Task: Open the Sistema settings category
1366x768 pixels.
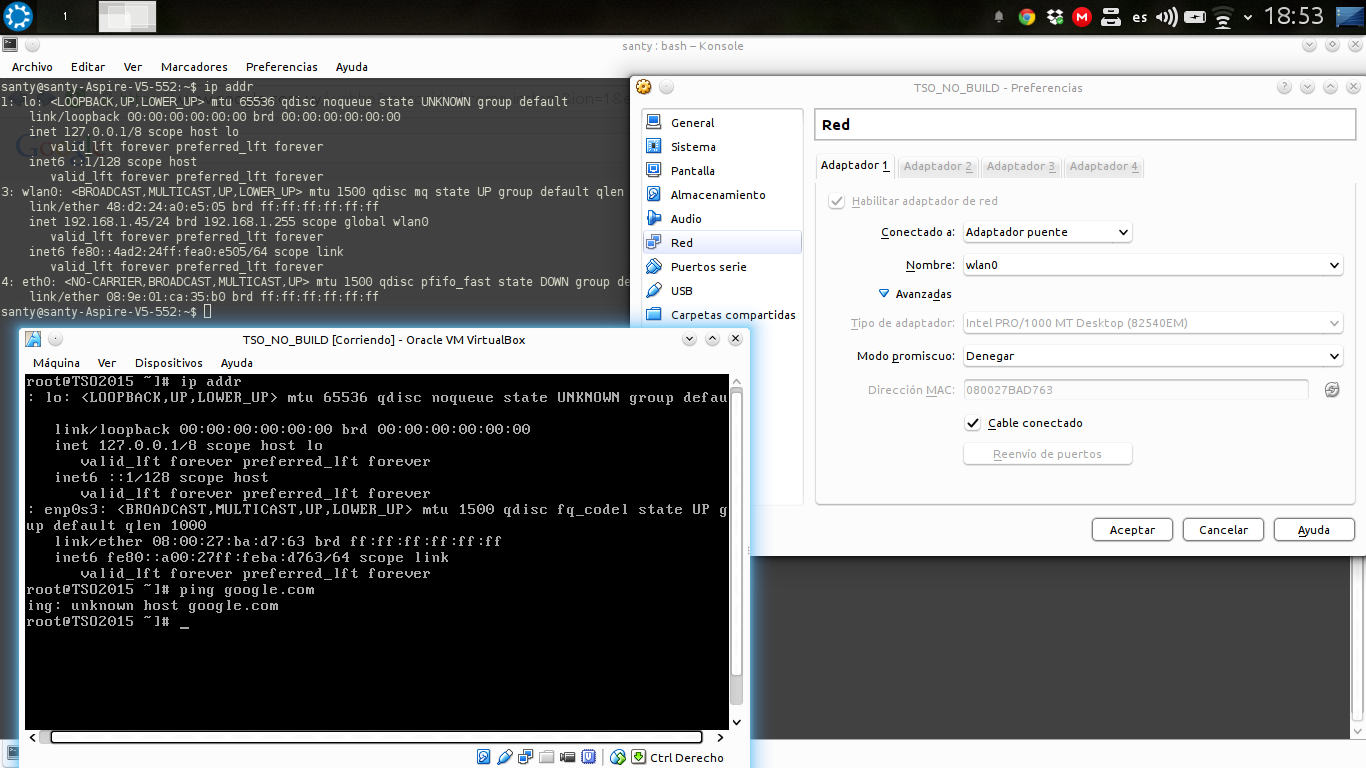Action: (721, 147)
